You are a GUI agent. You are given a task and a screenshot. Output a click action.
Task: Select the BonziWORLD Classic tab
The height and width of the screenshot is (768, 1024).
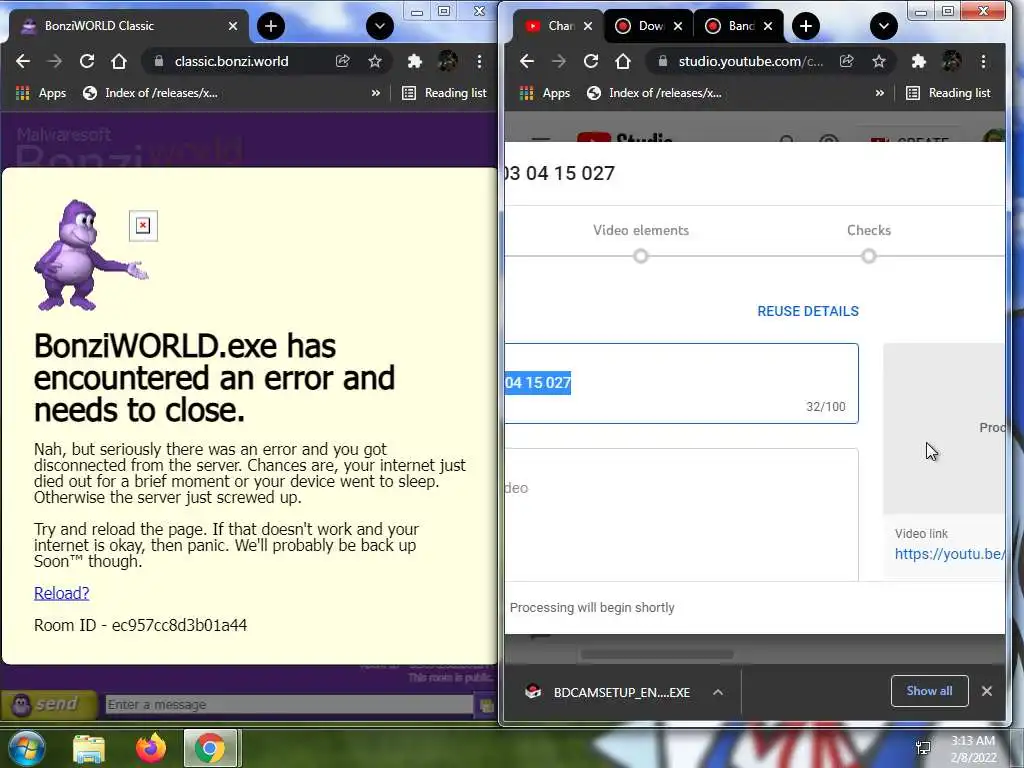coord(127,26)
